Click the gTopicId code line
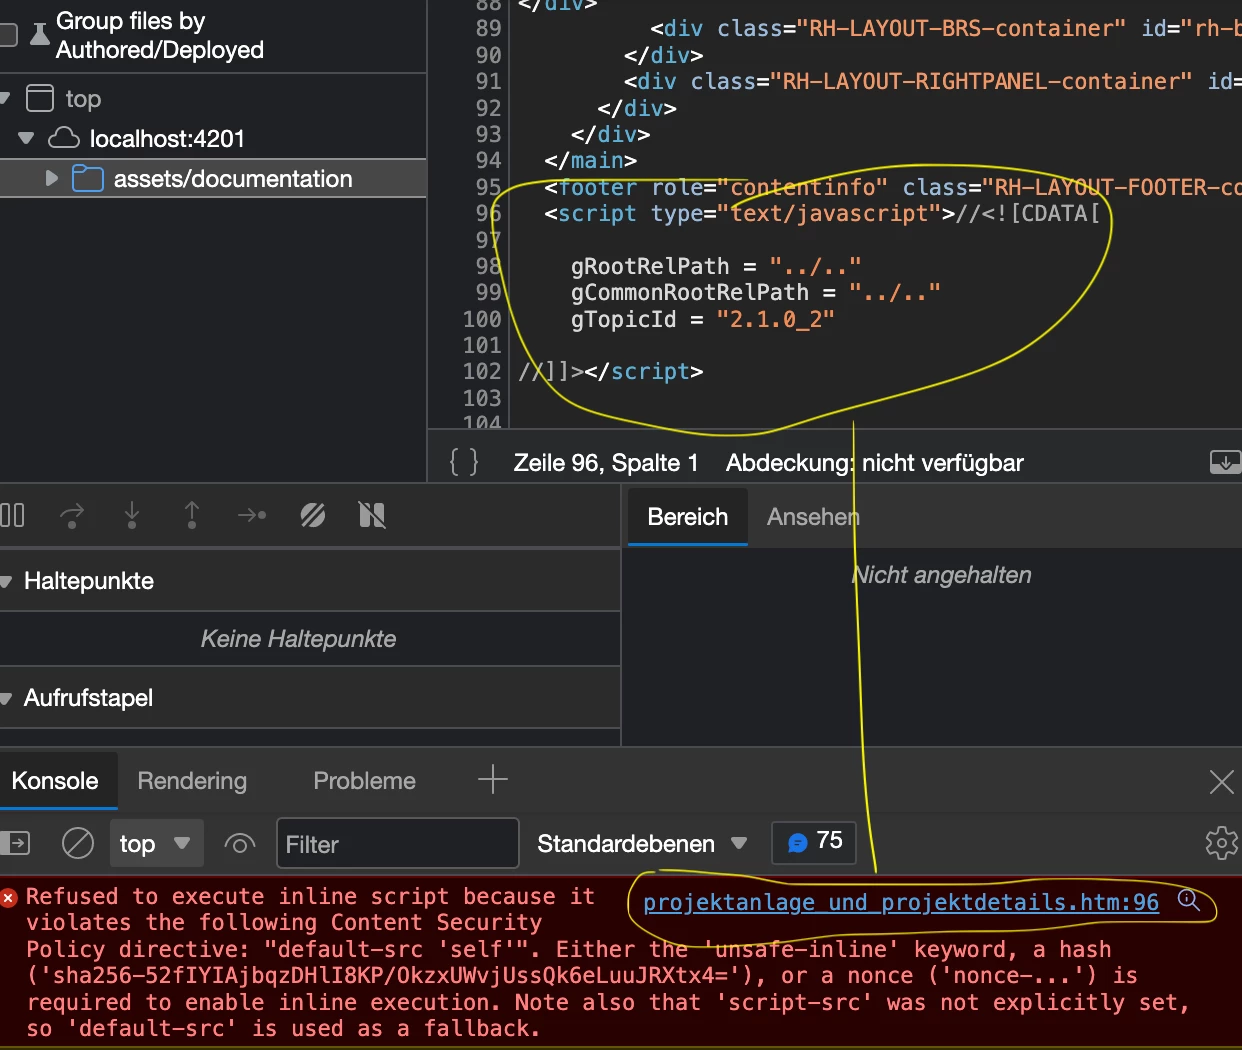This screenshot has height=1050, width=1242. (x=702, y=319)
